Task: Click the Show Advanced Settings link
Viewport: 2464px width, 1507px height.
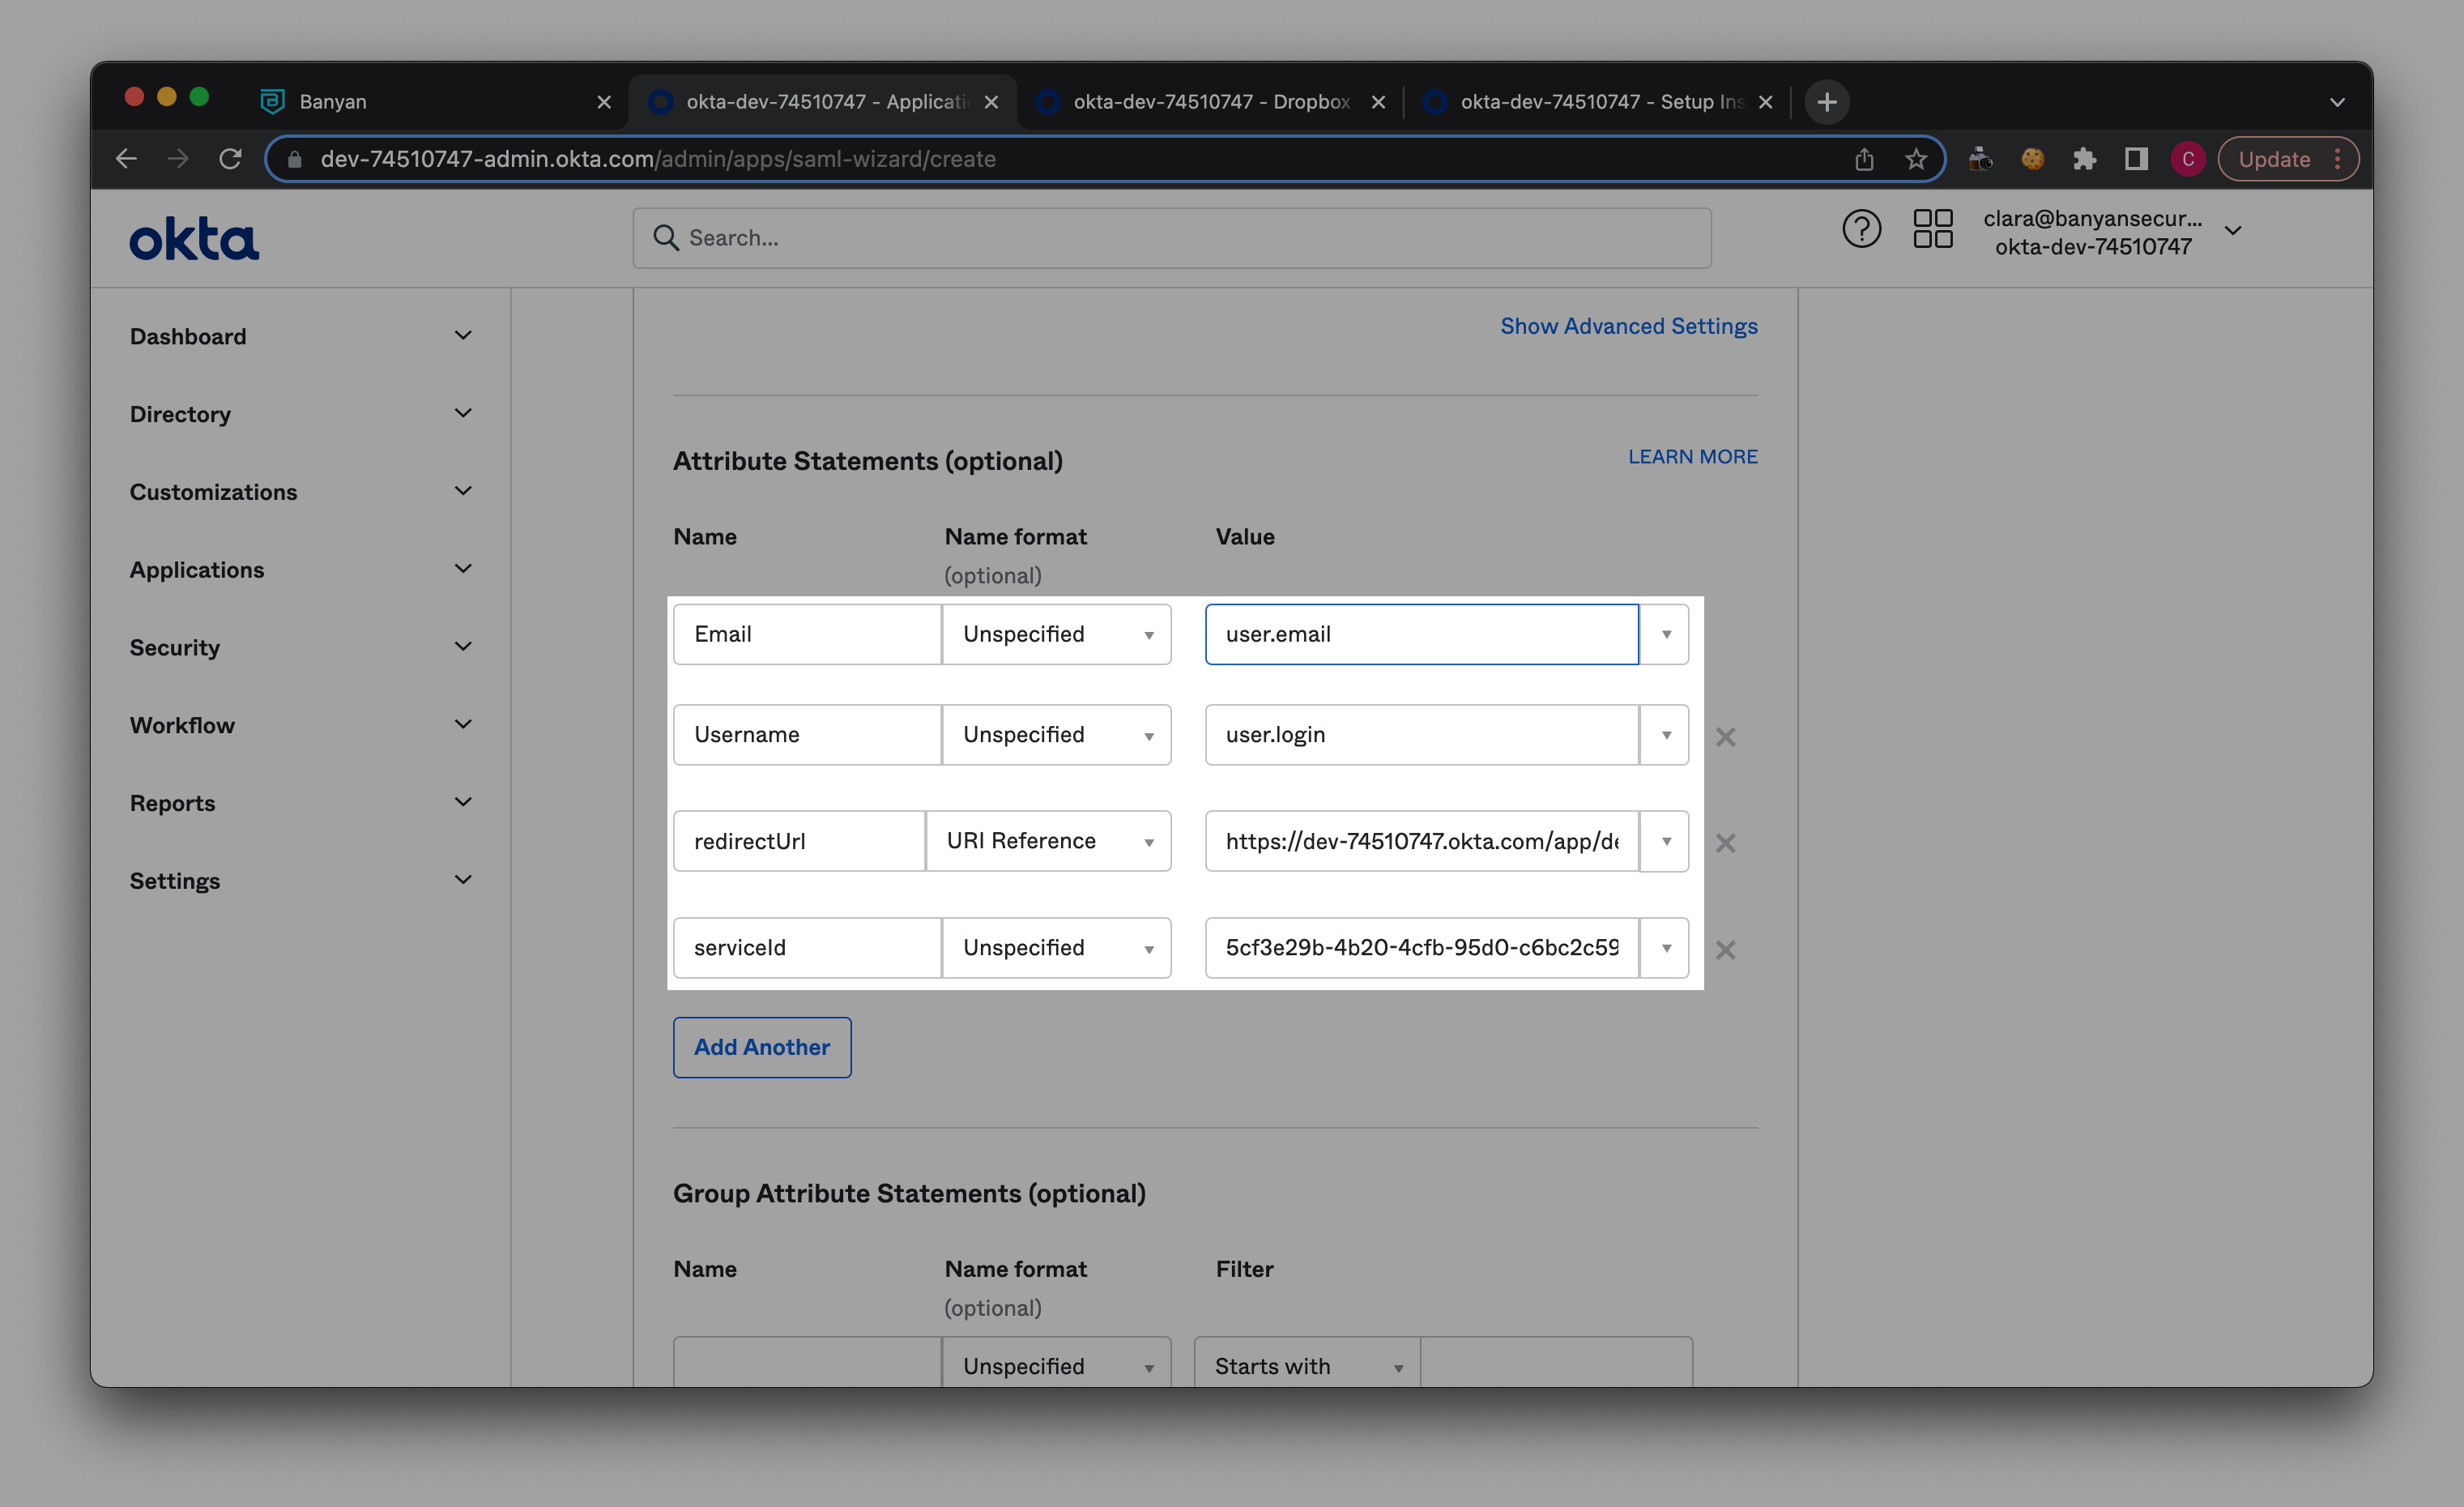Action: (1628, 326)
